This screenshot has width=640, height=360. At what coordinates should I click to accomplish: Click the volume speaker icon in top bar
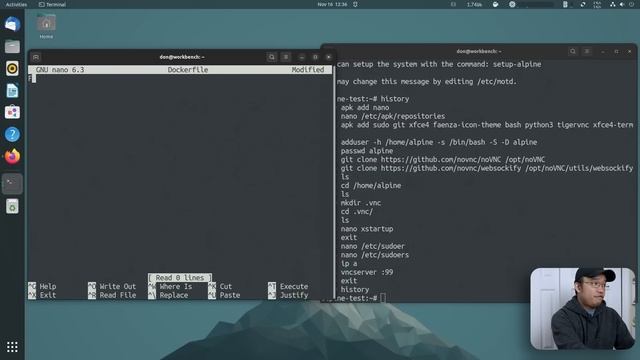[x=622, y=4]
